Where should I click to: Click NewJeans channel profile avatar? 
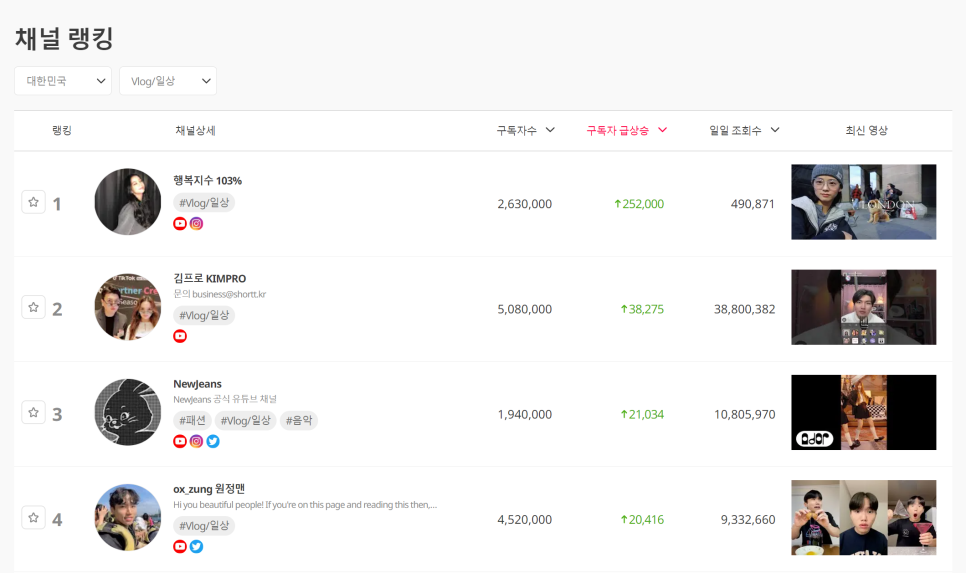[x=128, y=412]
